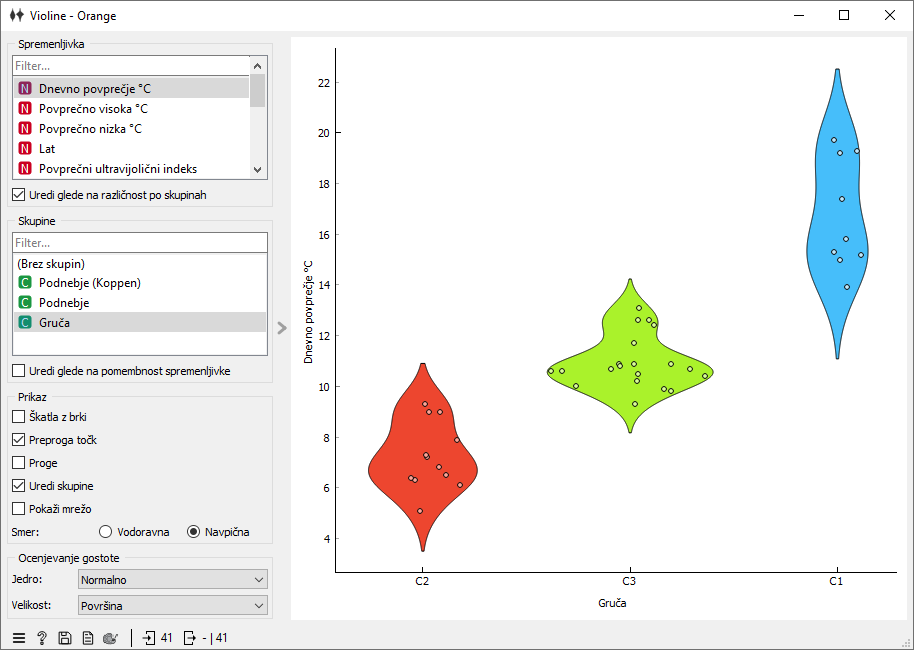Open the hamburger menu in status bar
914x650 pixels.
(19, 638)
